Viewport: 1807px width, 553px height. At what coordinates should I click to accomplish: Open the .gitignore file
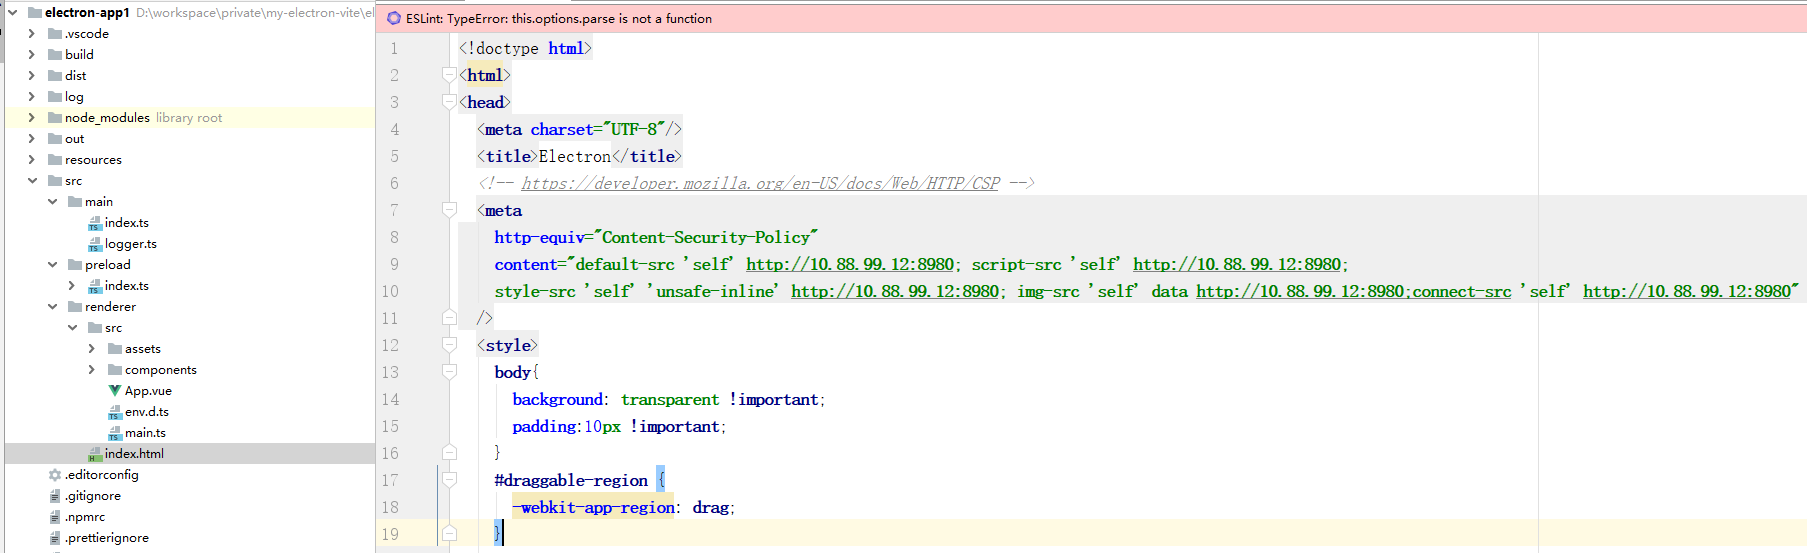pyautogui.click(x=93, y=496)
